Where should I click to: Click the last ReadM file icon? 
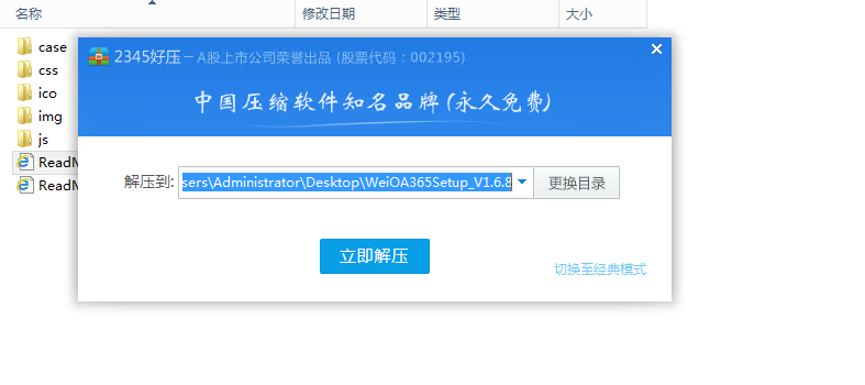(x=24, y=185)
